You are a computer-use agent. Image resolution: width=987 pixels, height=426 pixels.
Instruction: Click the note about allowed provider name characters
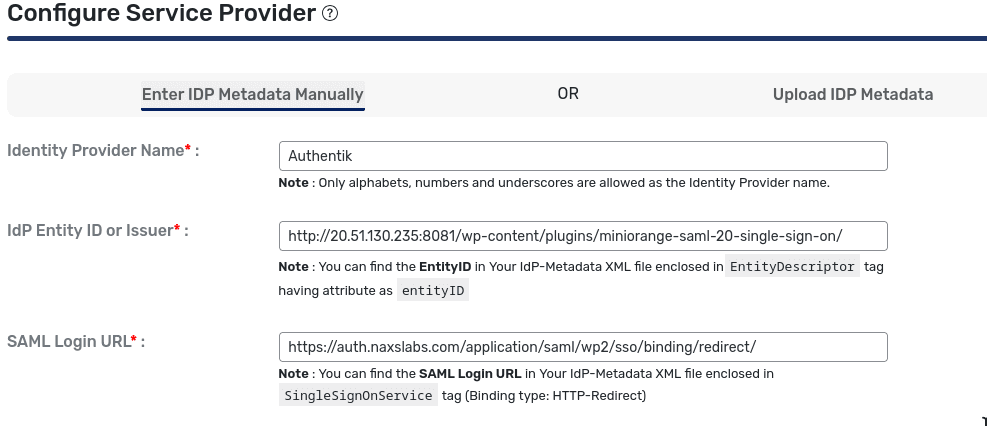click(555, 183)
